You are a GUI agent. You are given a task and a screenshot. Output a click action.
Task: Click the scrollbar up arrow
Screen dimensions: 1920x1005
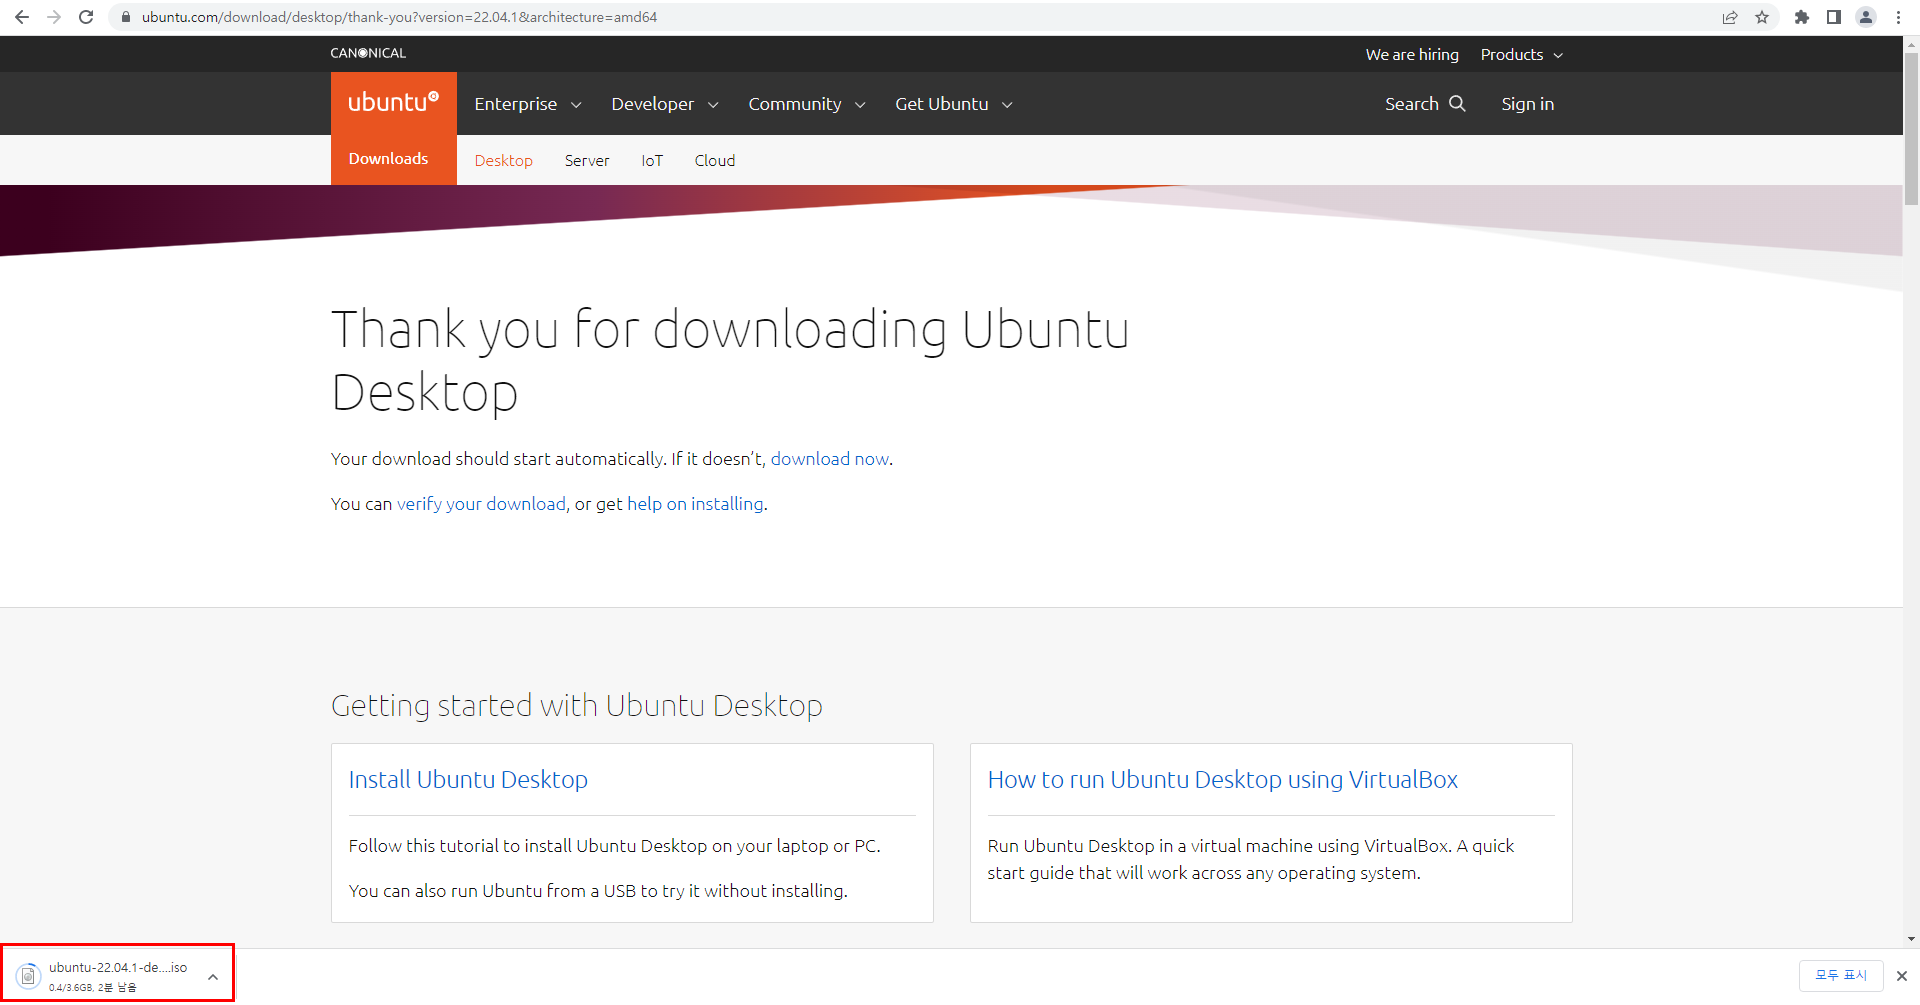1911,44
